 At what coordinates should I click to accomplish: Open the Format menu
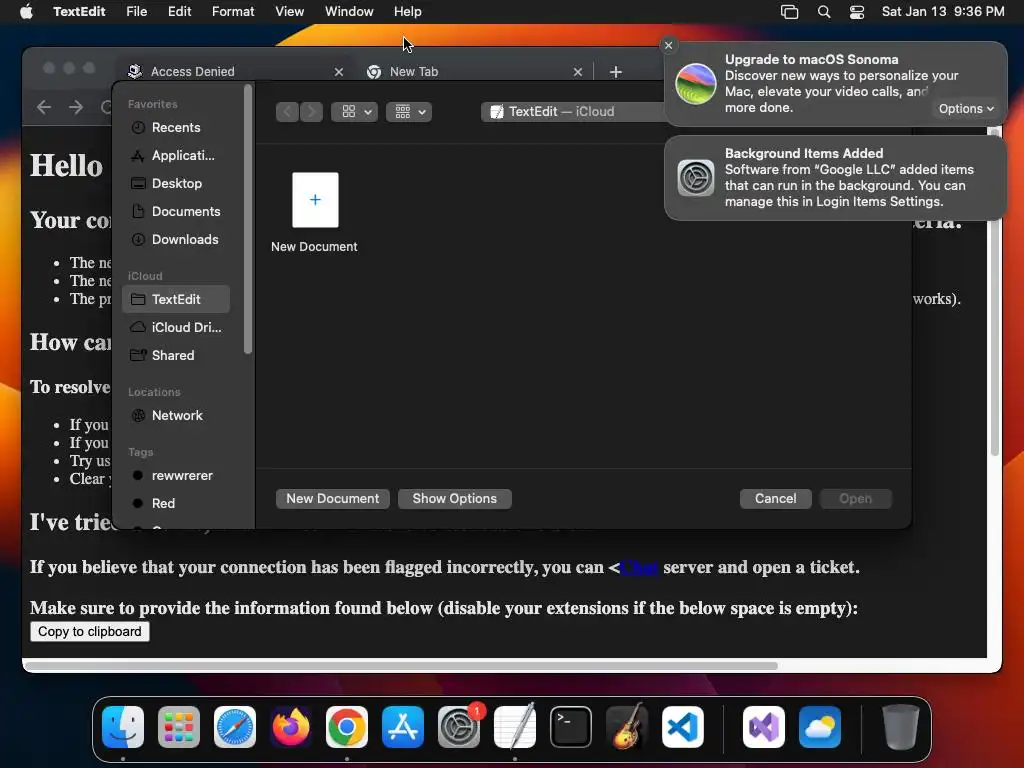233,12
